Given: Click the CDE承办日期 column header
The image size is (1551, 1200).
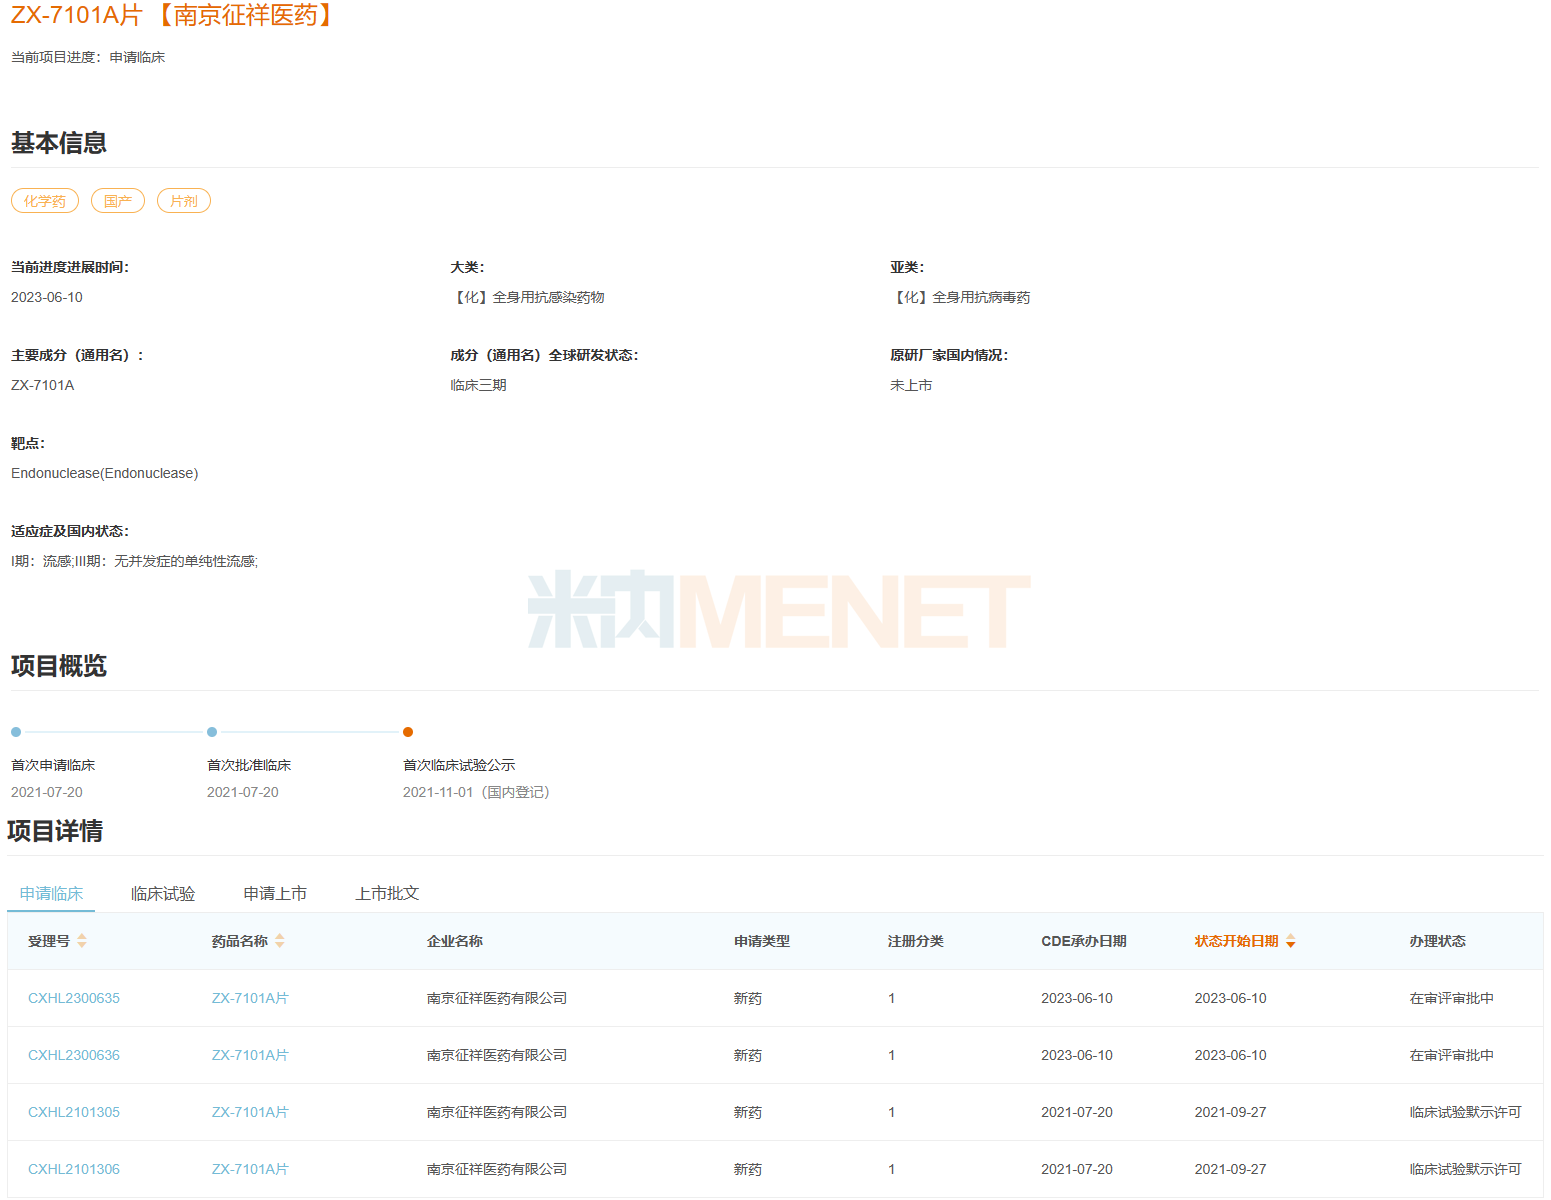Looking at the screenshot, I should pos(1084,941).
